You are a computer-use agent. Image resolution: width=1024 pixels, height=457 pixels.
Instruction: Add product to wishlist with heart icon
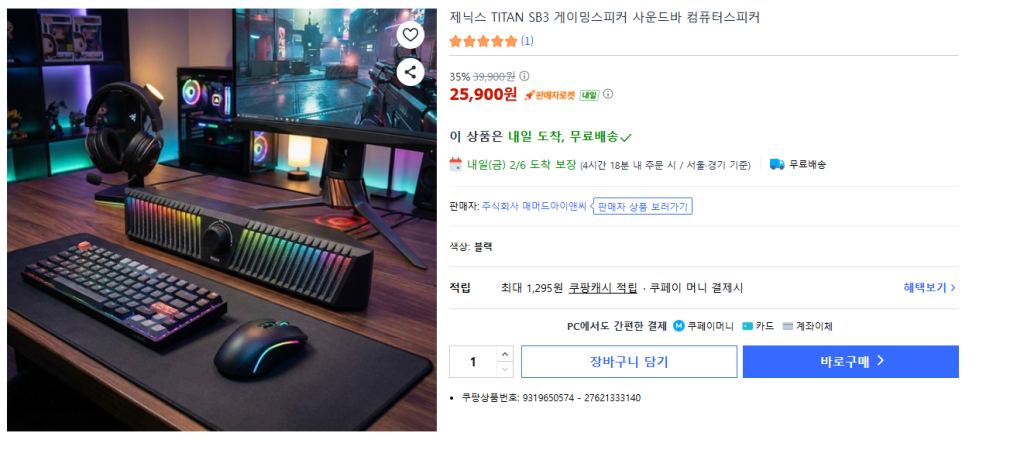[410, 35]
